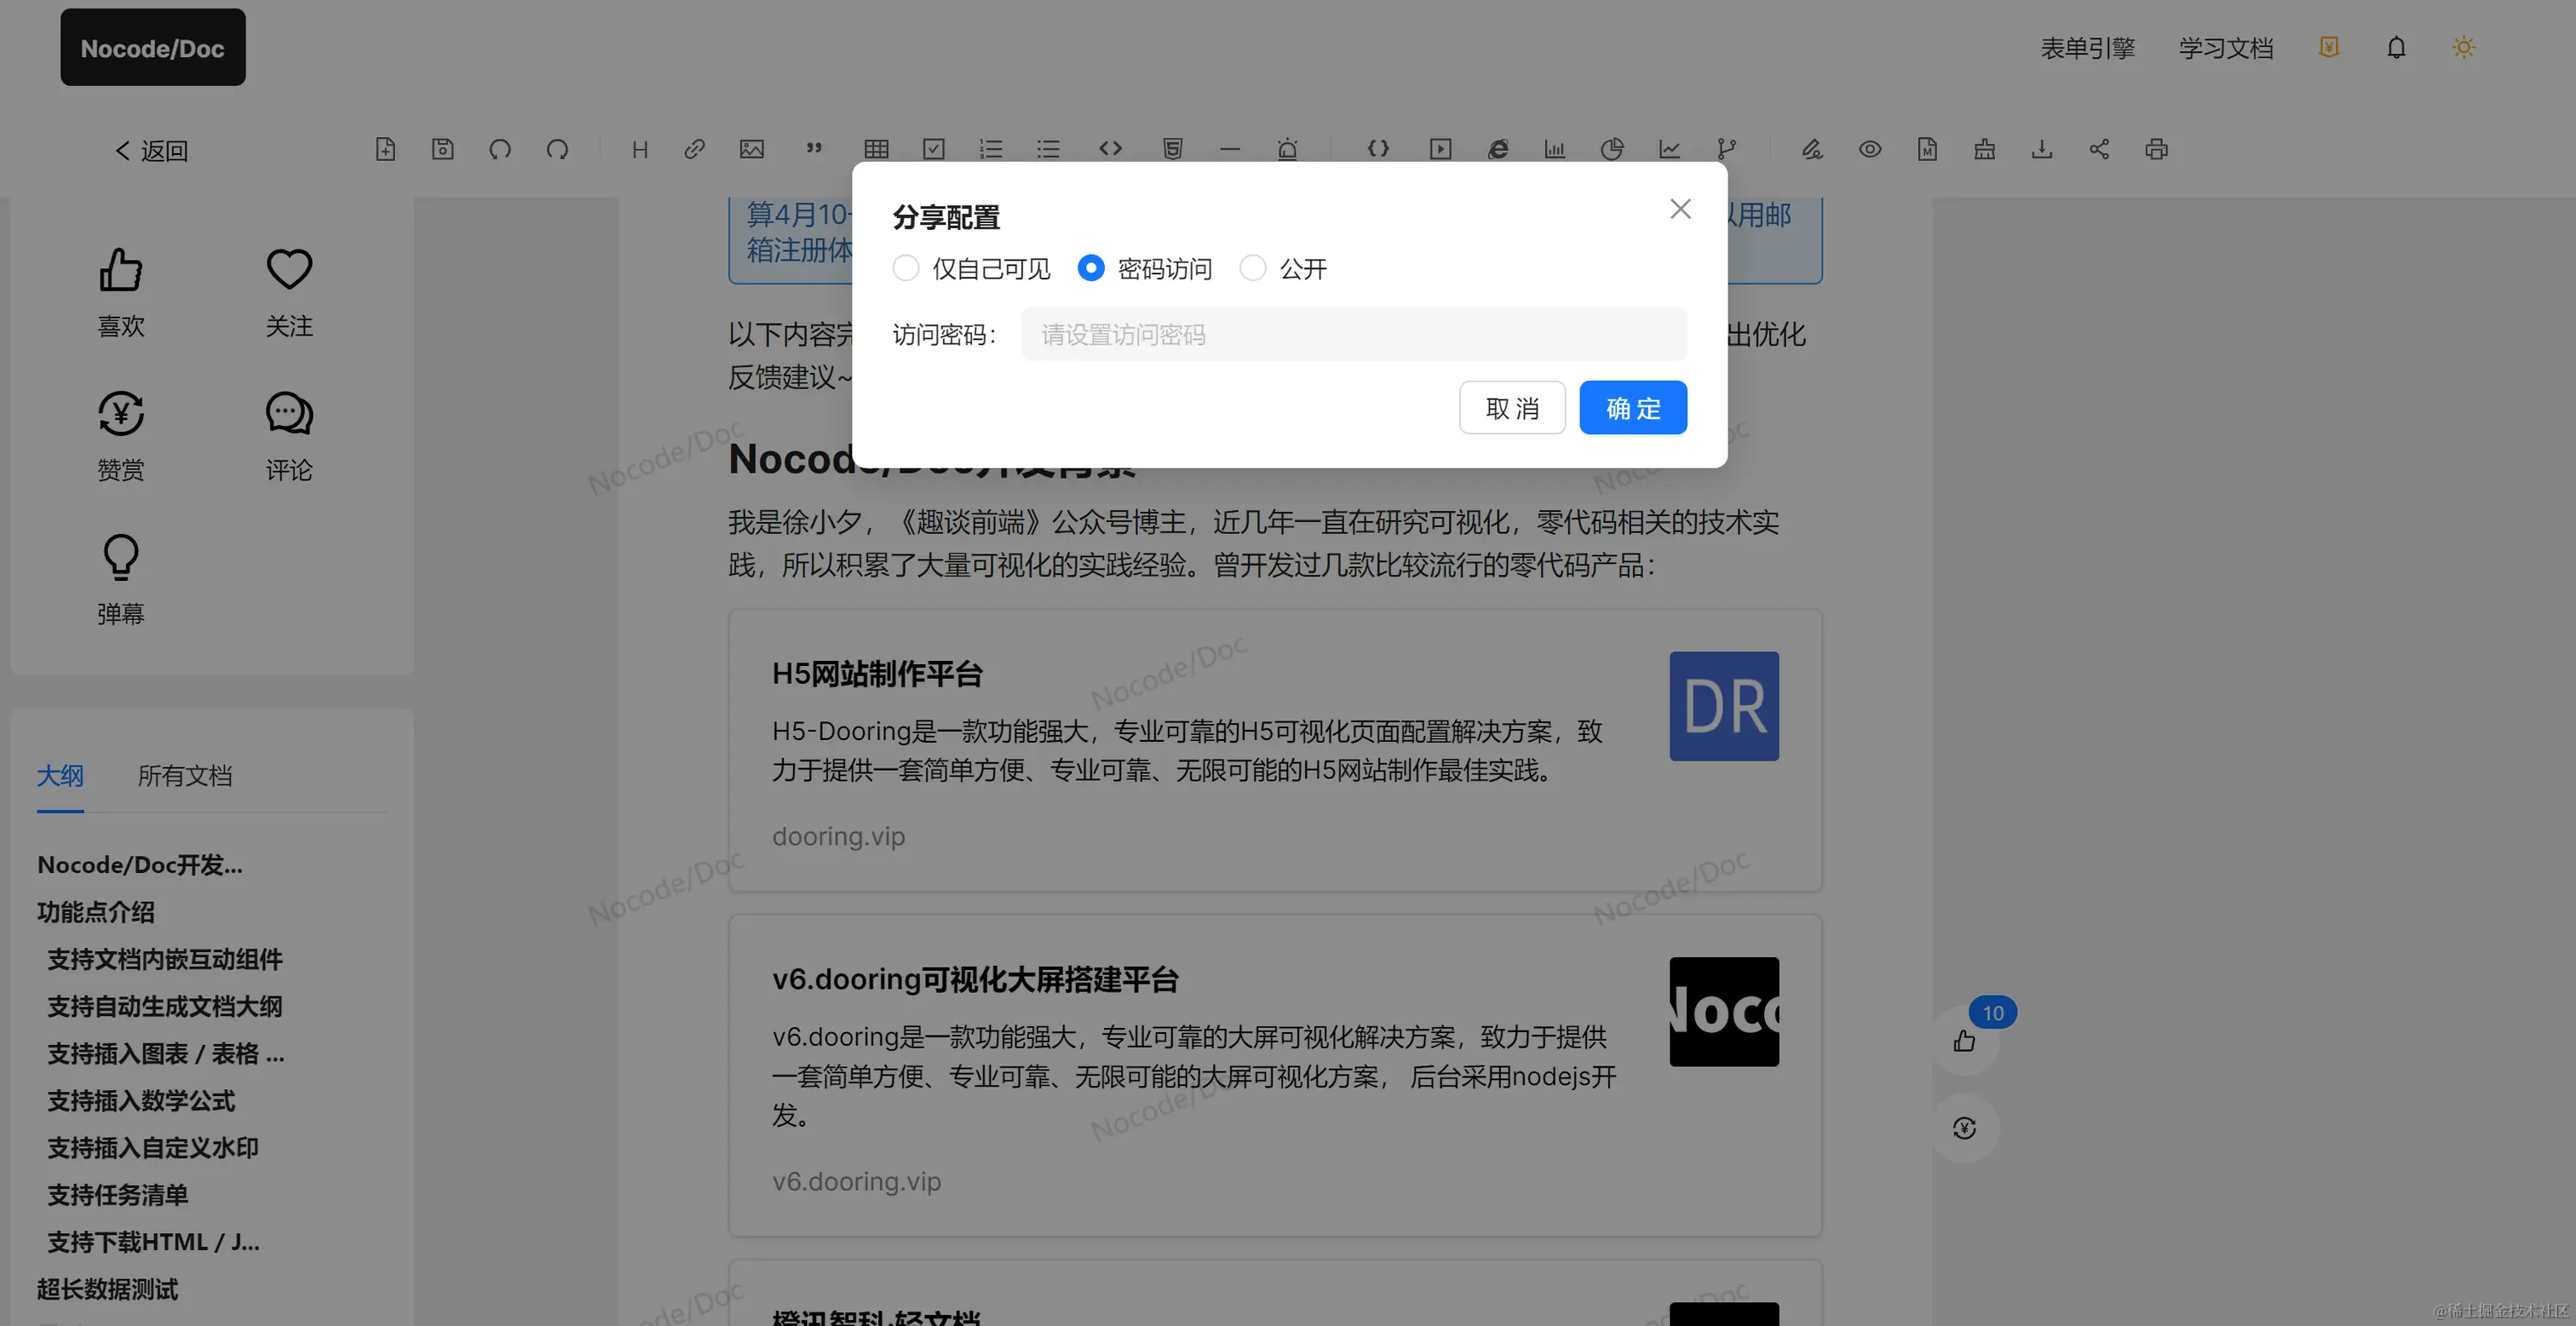The height and width of the screenshot is (1326, 2576).
Task: Open outline item 支持自动生成文档大纲
Action: [x=165, y=1006]
